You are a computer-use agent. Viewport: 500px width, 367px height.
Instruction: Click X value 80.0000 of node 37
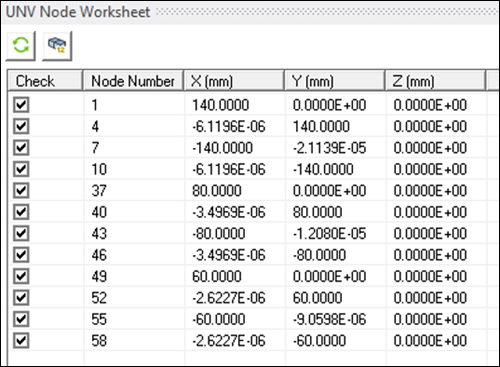(217, 191)
